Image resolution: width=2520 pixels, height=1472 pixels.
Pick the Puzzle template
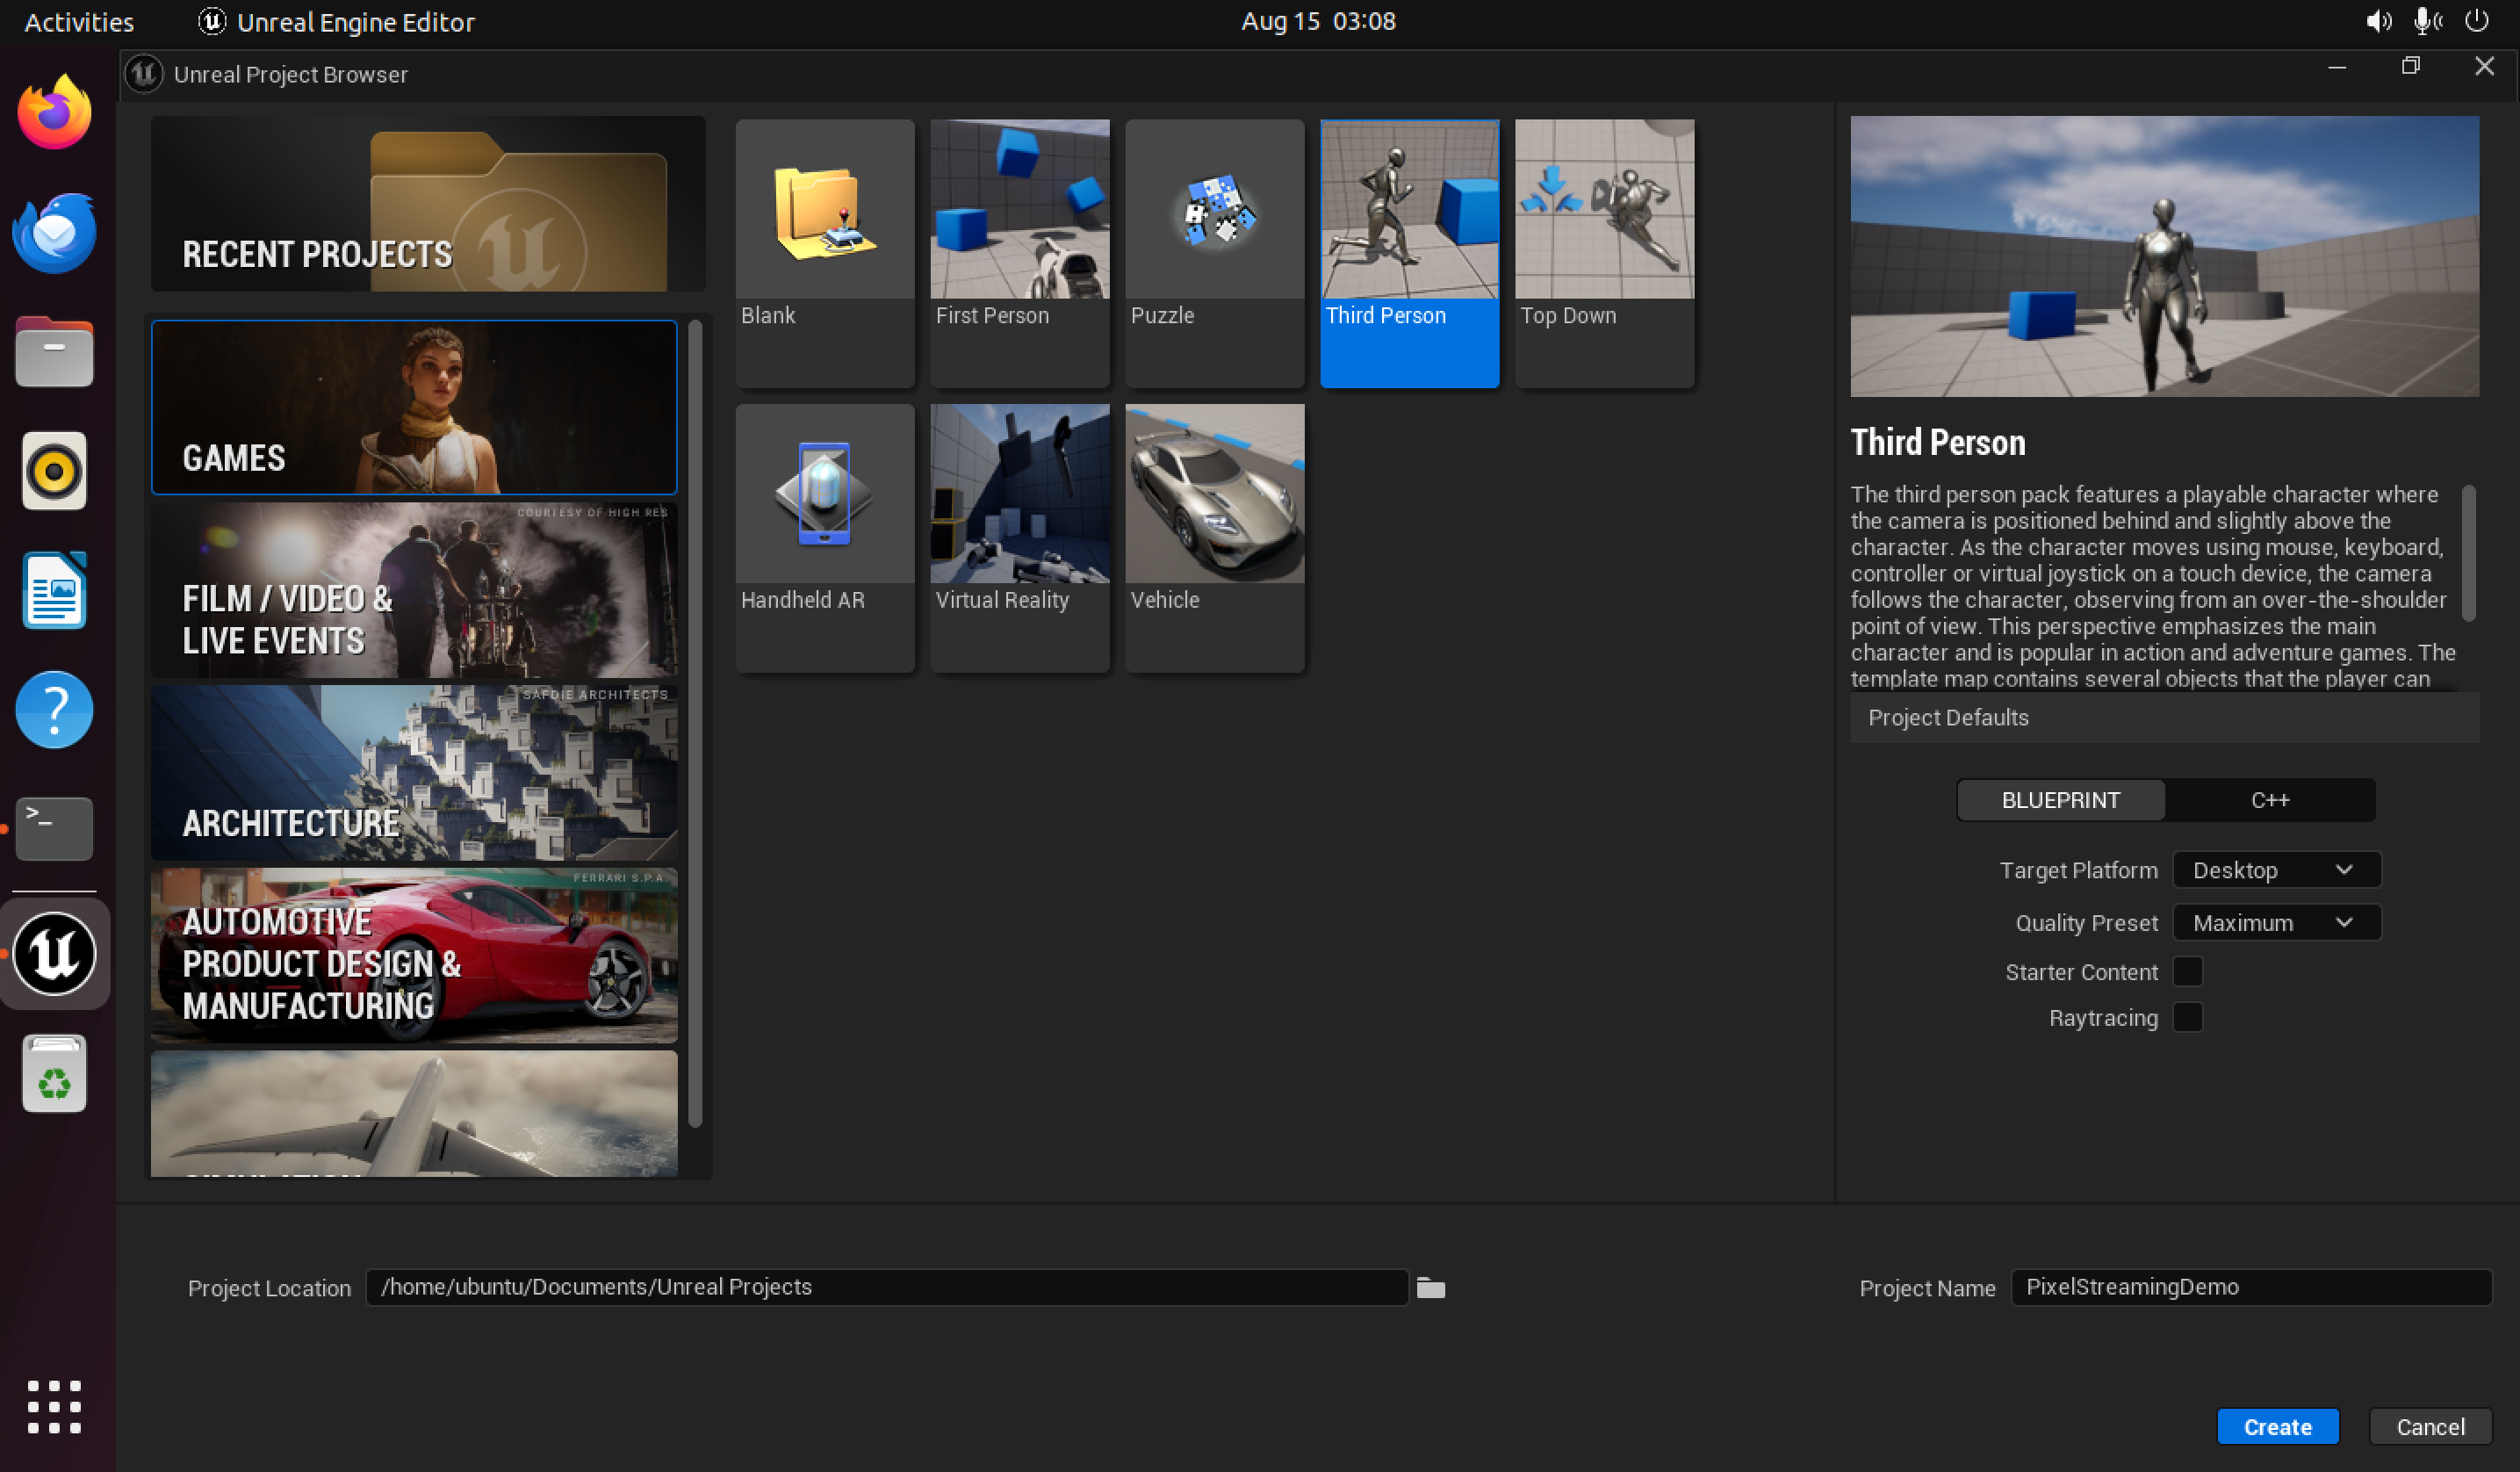click(1214, 253)
